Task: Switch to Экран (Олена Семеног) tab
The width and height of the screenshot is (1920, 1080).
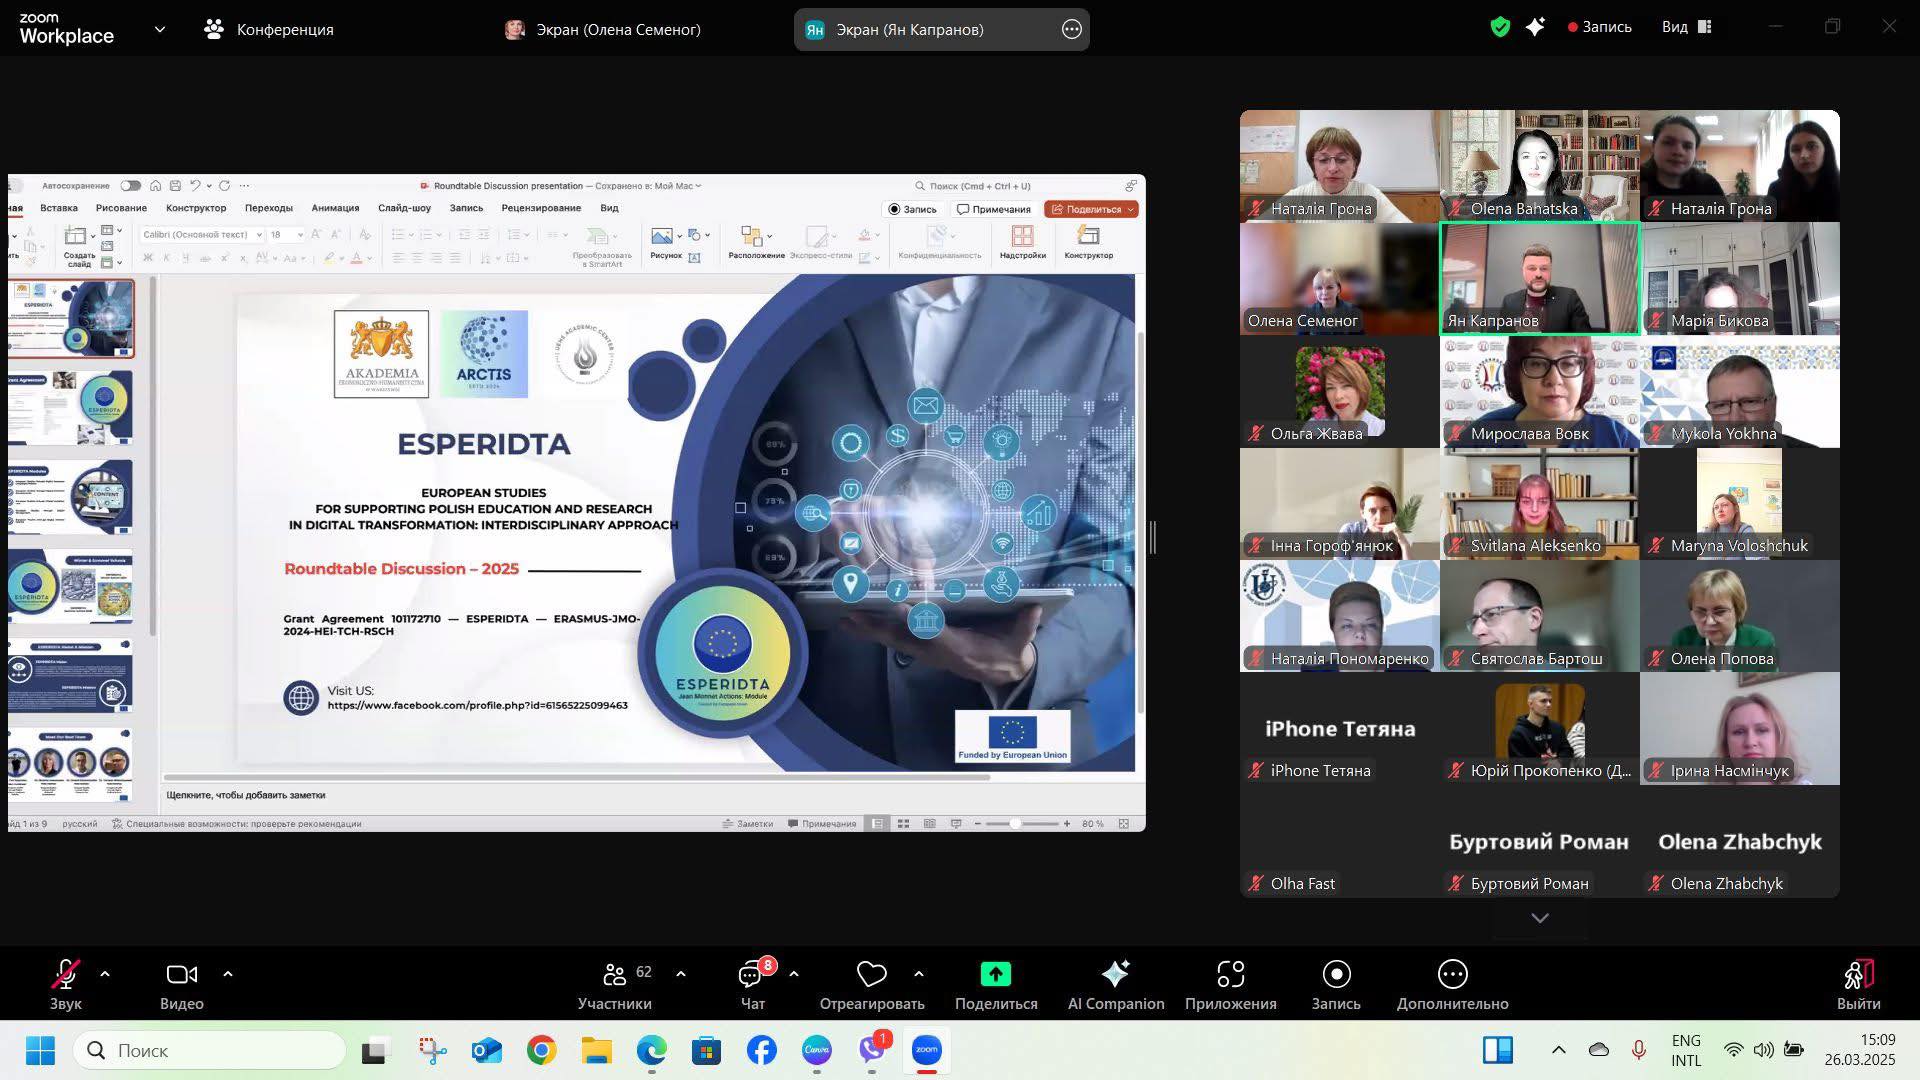Action: click(603, 29)
